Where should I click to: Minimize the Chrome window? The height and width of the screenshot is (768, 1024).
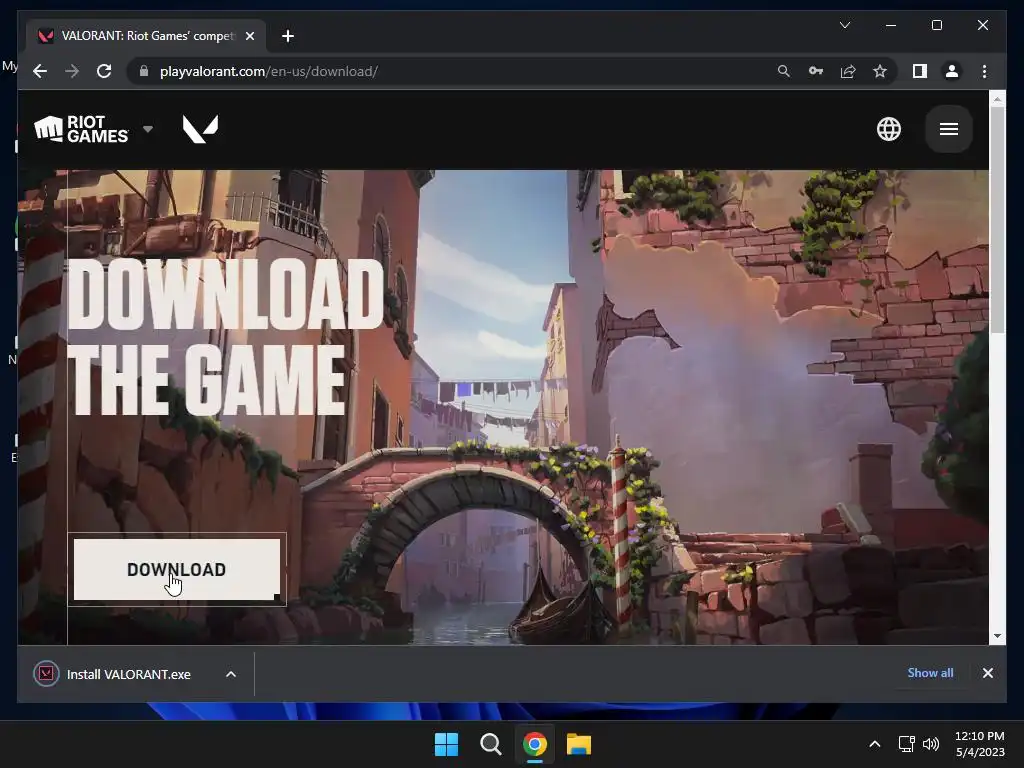click(x=891, y=25)
